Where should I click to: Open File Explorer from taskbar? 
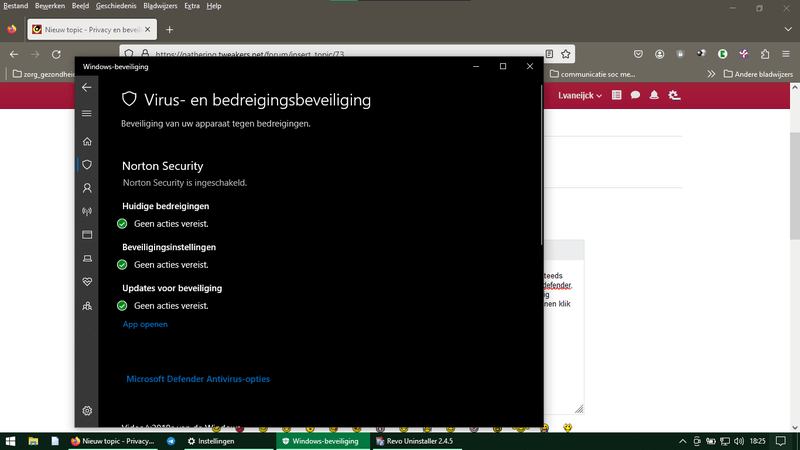point(33,441)
